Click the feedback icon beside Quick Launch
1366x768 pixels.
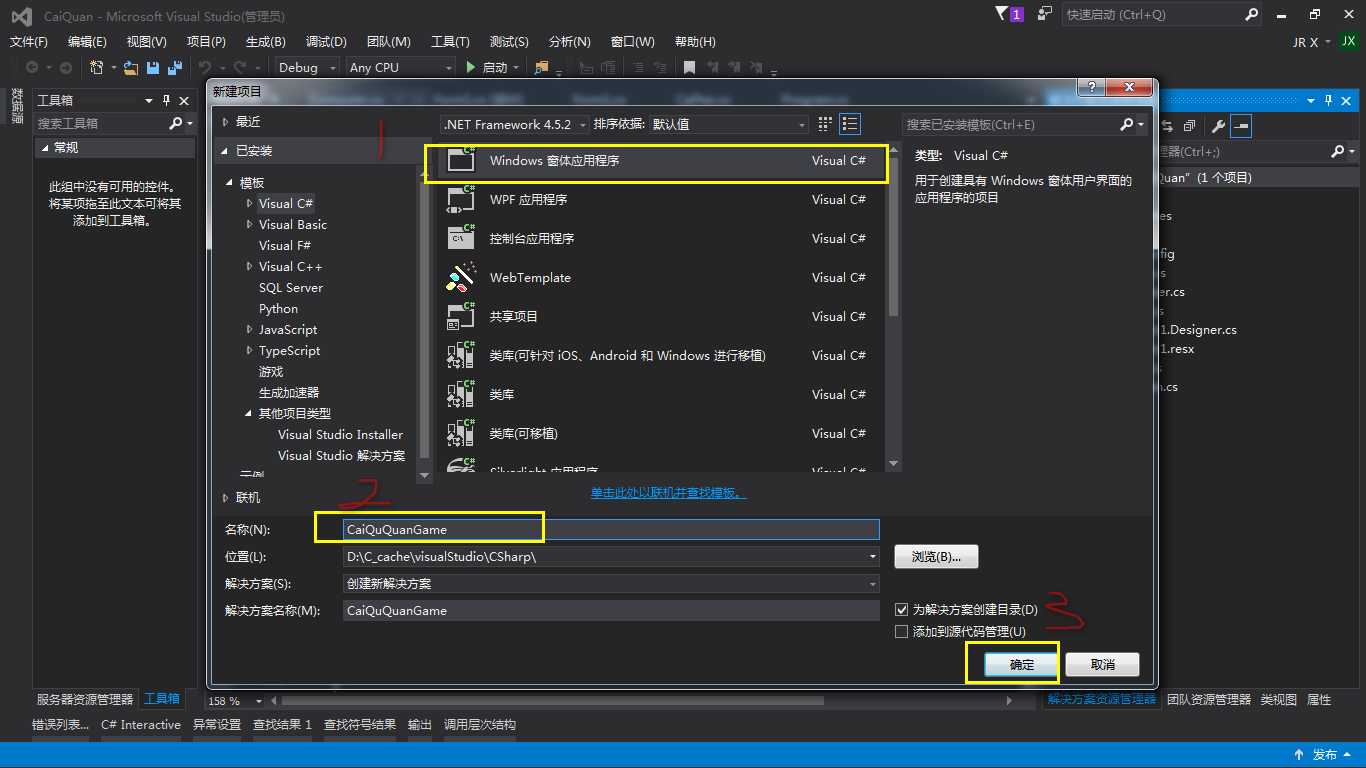[1045, 14]
